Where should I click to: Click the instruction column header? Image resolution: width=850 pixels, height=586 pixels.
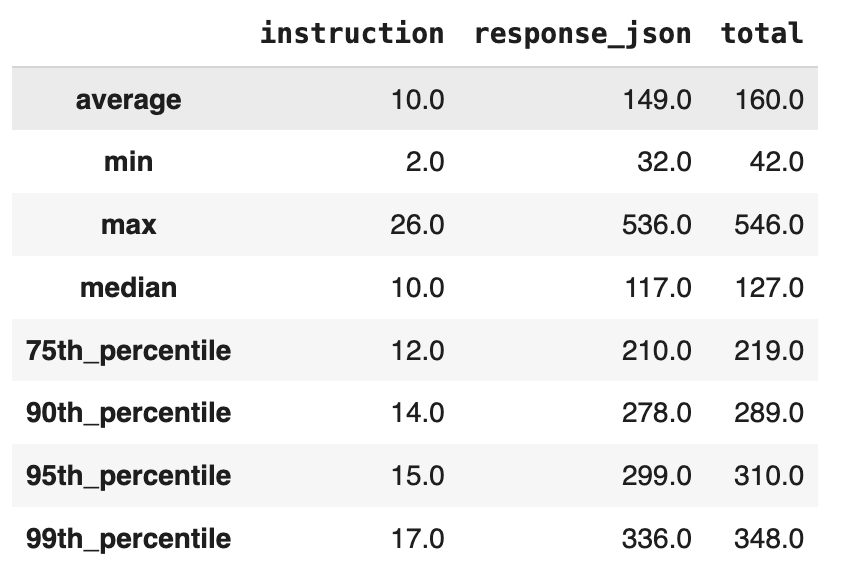point(351,33)
